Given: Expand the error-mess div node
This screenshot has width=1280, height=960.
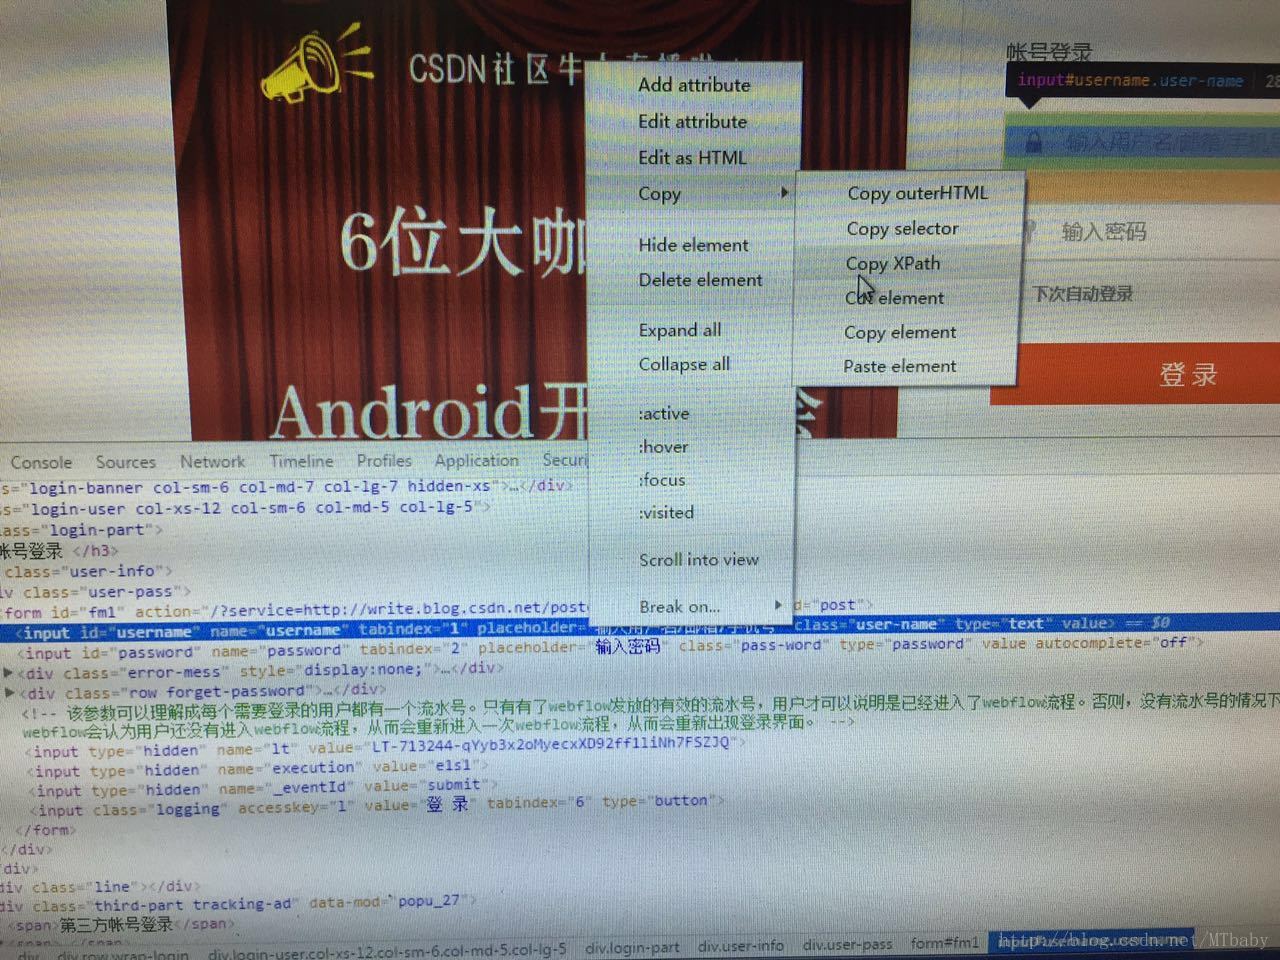Looking at the screenshot, I should click(9, 672).
